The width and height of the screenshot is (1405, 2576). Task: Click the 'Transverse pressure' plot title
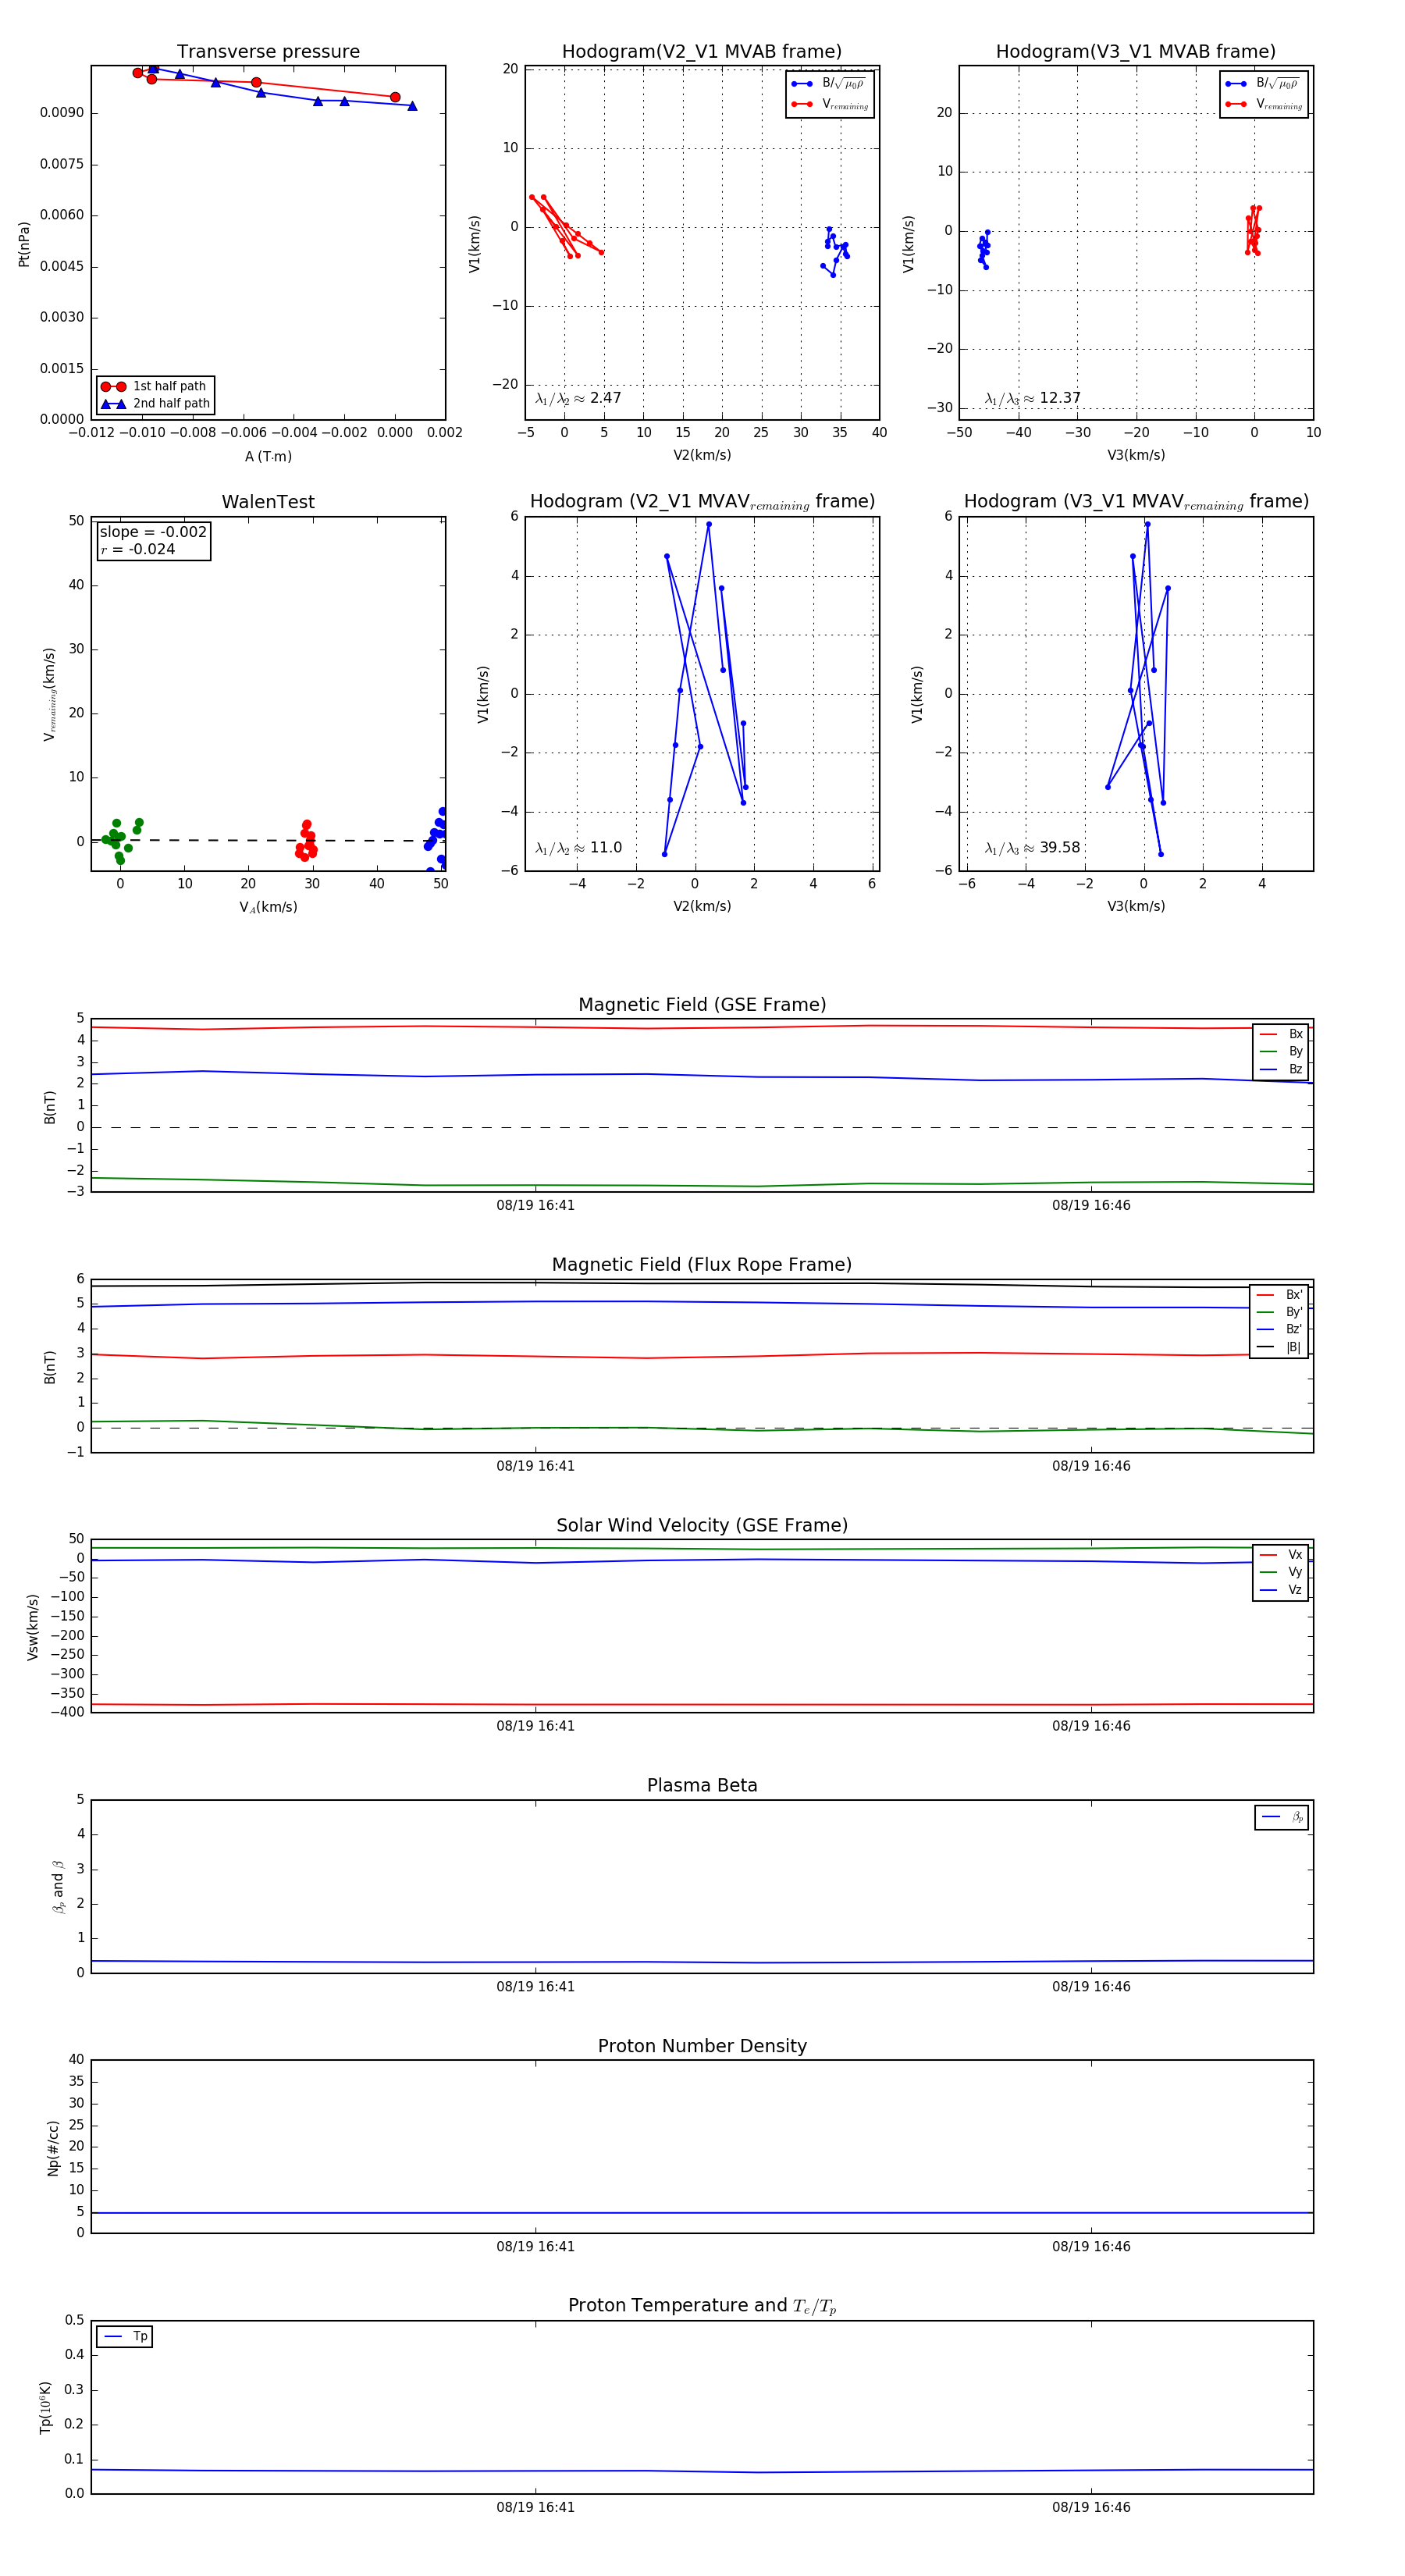[x=268, y=52]
